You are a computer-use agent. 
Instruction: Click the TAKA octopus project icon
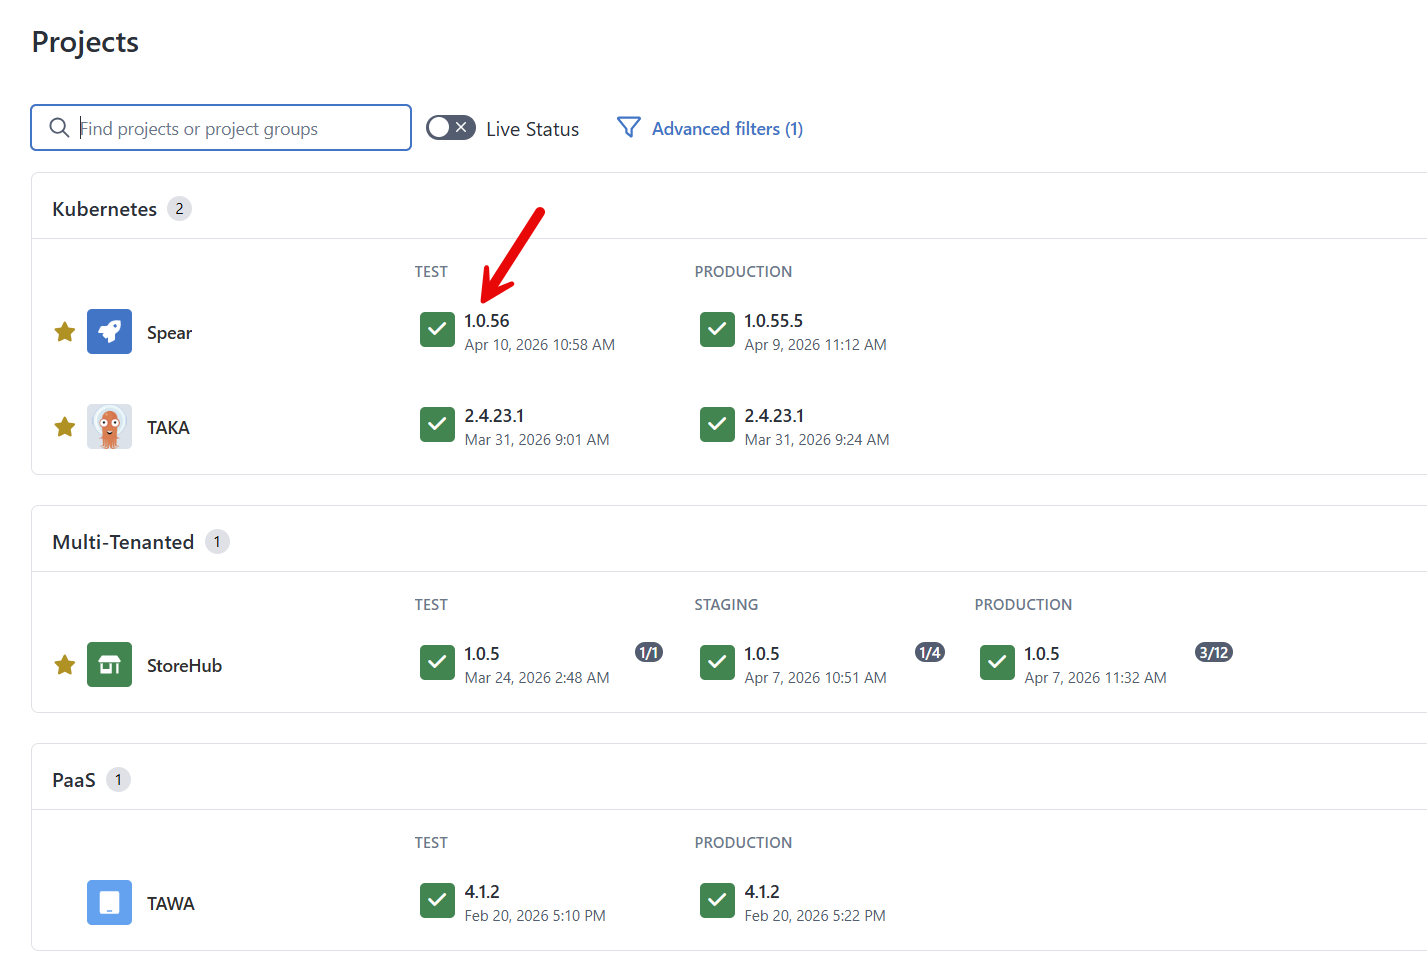109,426
